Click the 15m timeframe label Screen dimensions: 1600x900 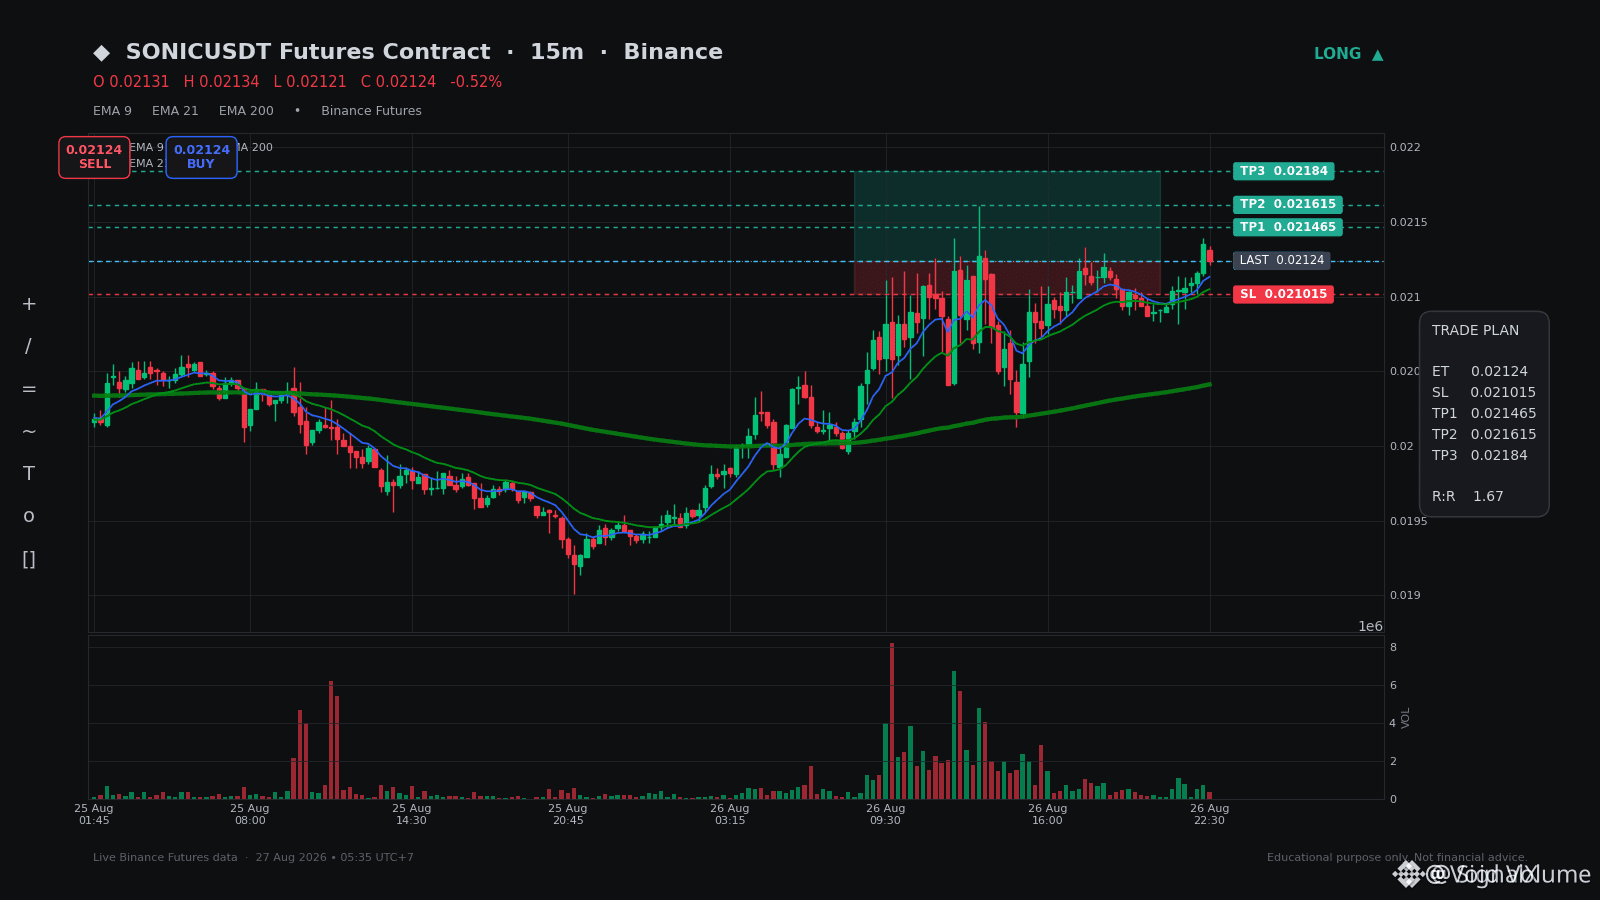coord(557,52)
